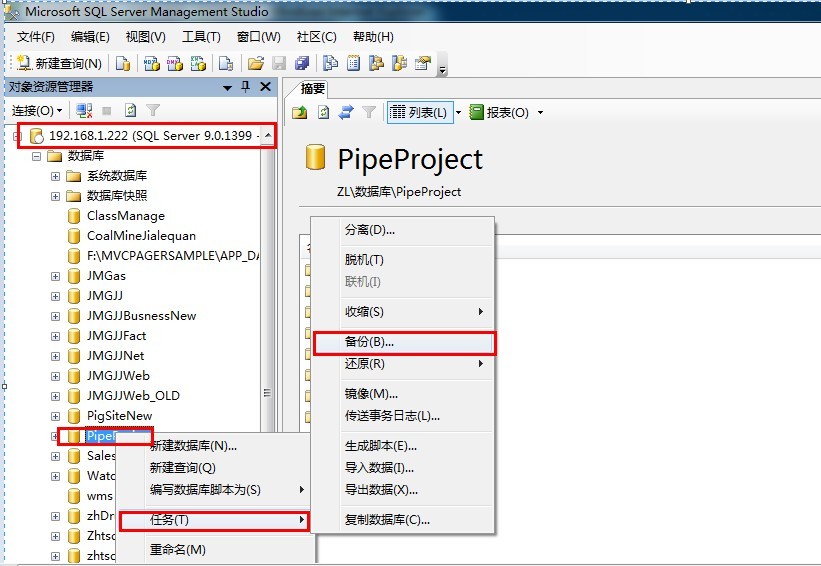Image resolution: width=821 pixels, height=566 pixels.
Task: Expand the JMGJJBusnessNew database node
Action: point(56,316)
